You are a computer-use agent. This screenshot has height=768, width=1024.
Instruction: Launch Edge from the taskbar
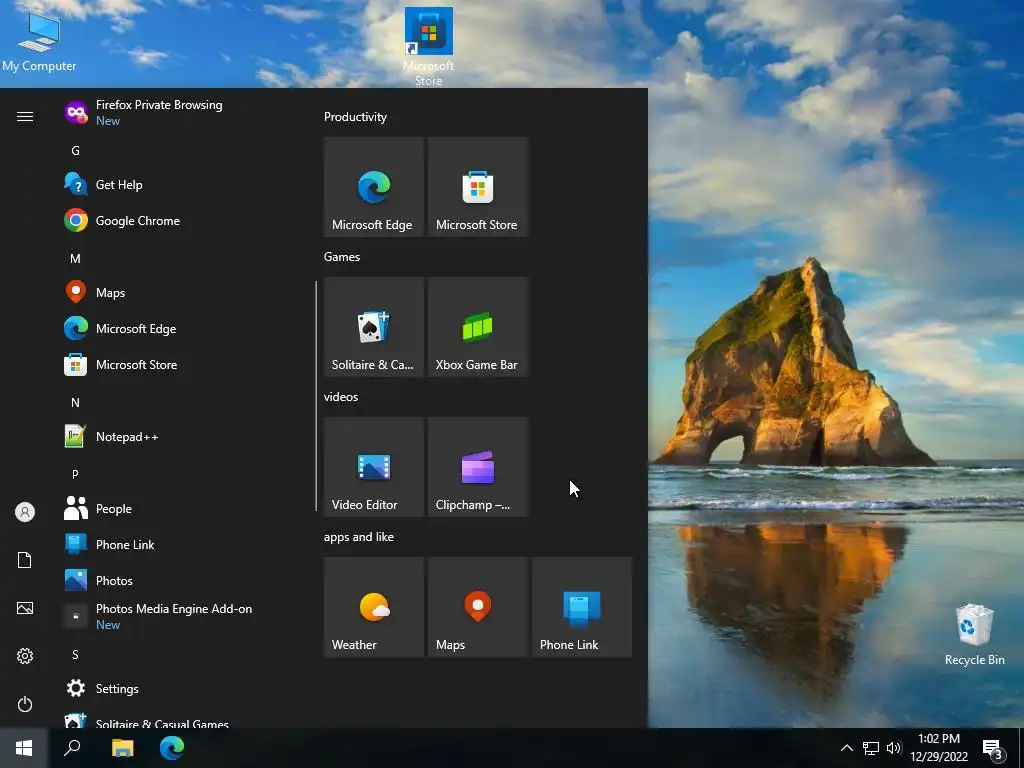(172, 748)
